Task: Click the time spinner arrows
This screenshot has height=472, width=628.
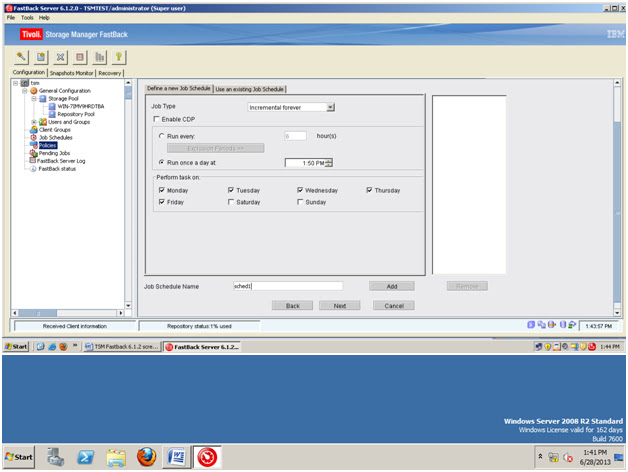Action: [329, 163]
